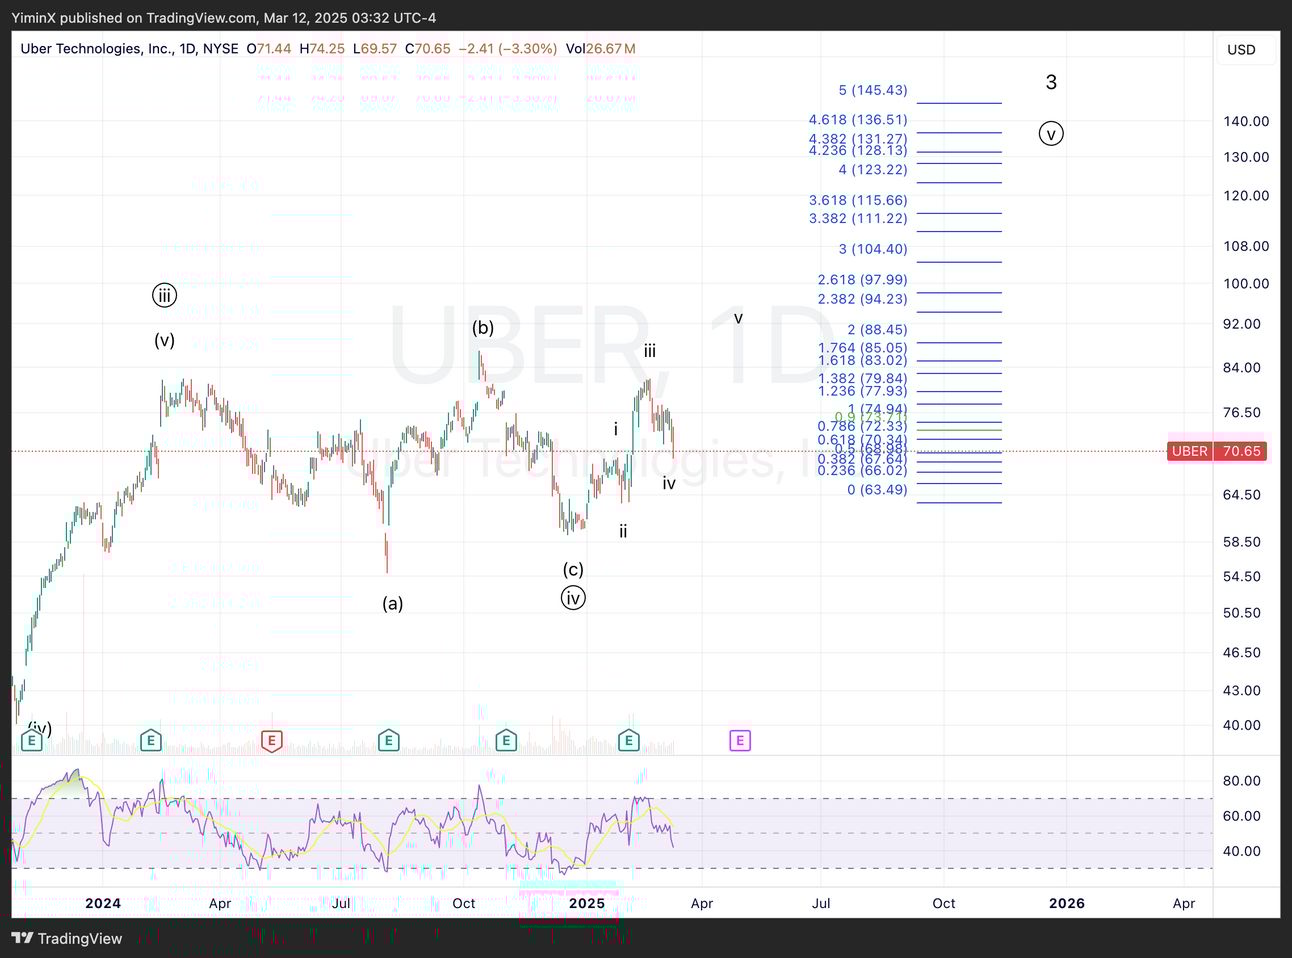
Task: Click the 140.00 price axis label
Action: 1246,121
